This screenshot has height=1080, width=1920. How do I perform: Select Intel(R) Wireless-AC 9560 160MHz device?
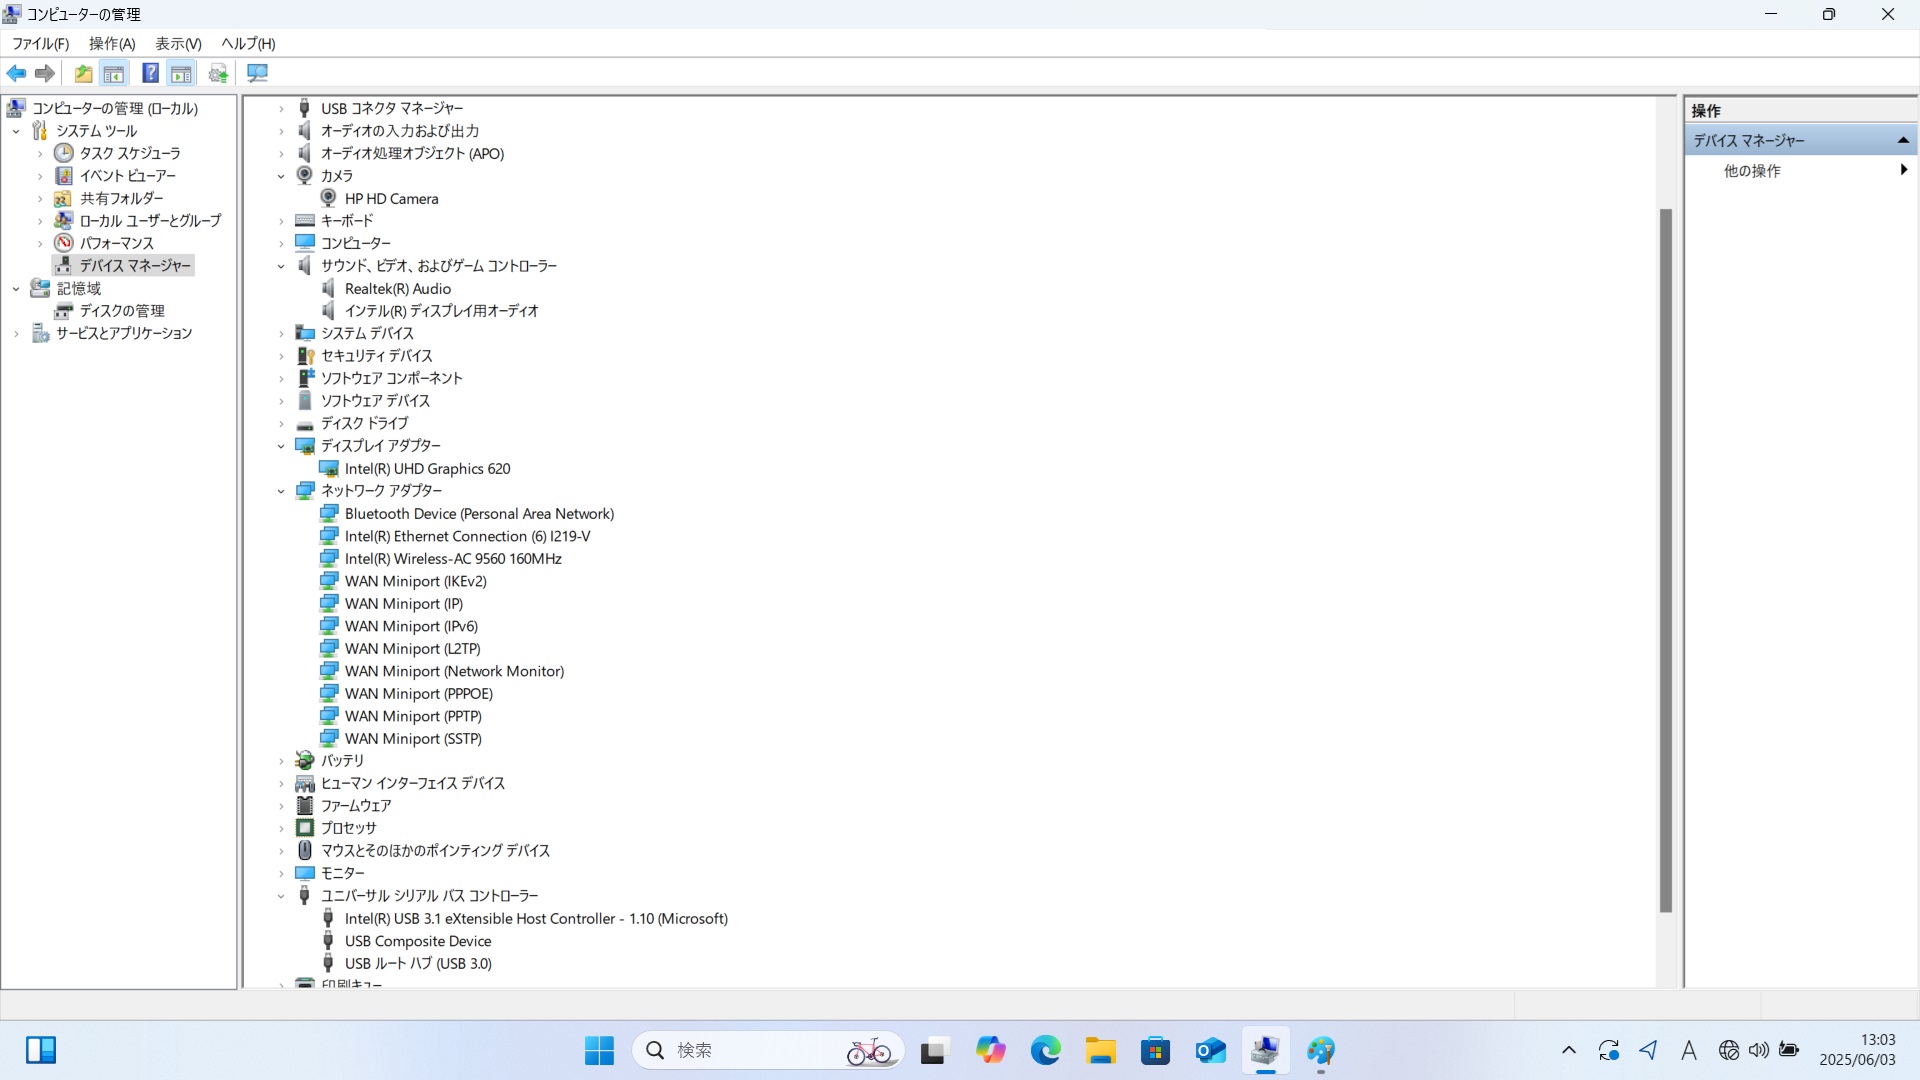coord(453,558)
